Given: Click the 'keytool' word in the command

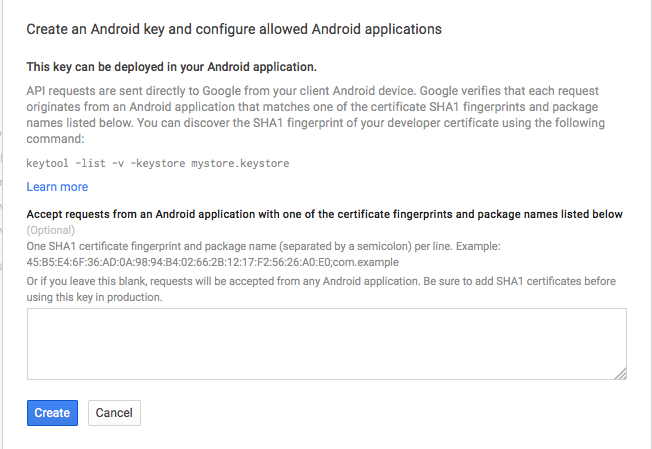Looking at the screenshot, I should coord(48,162).
